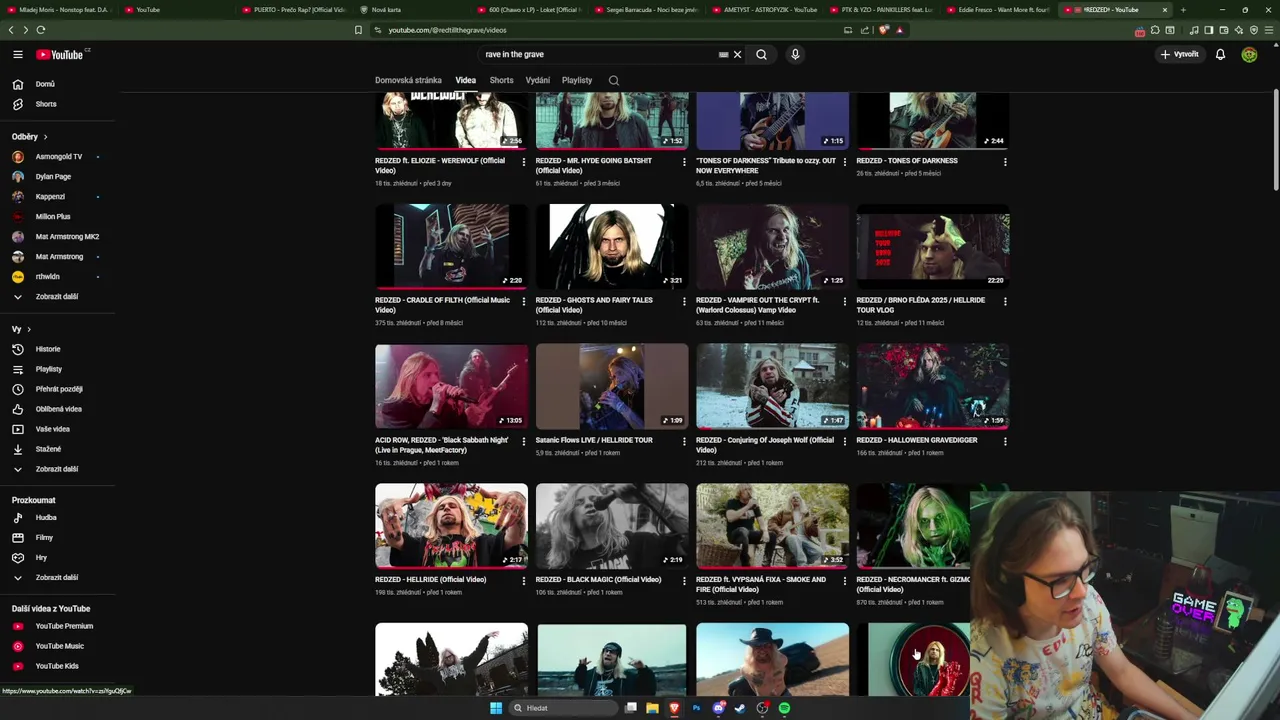Open REDZED - BLACK MAGIC video title
This screenshot has width=1280, height=720.
point(598,580)
